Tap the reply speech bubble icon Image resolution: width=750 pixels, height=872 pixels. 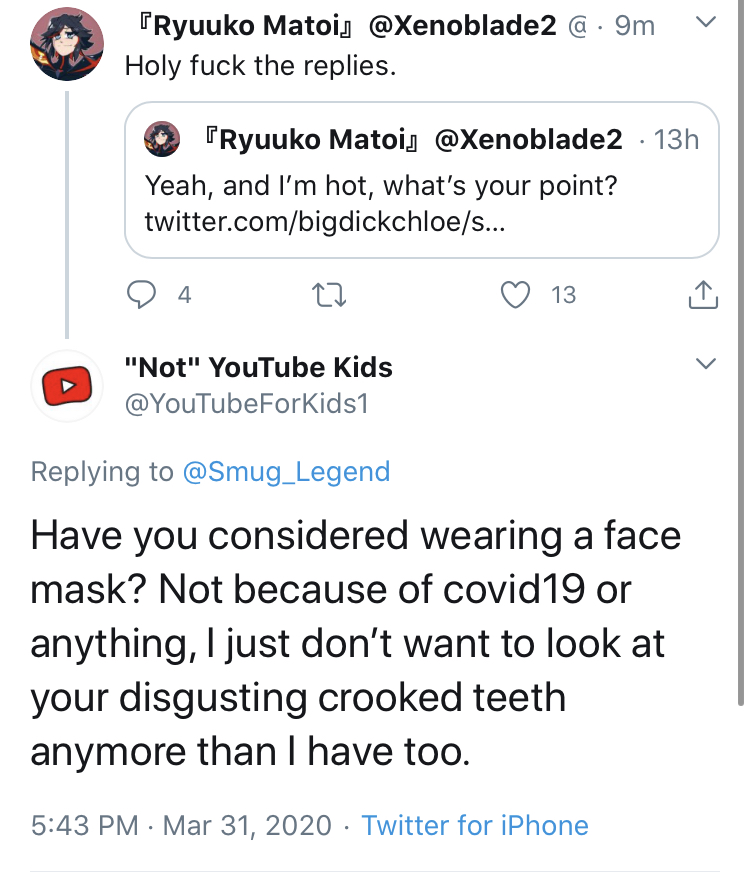click(x=141, y=294)
